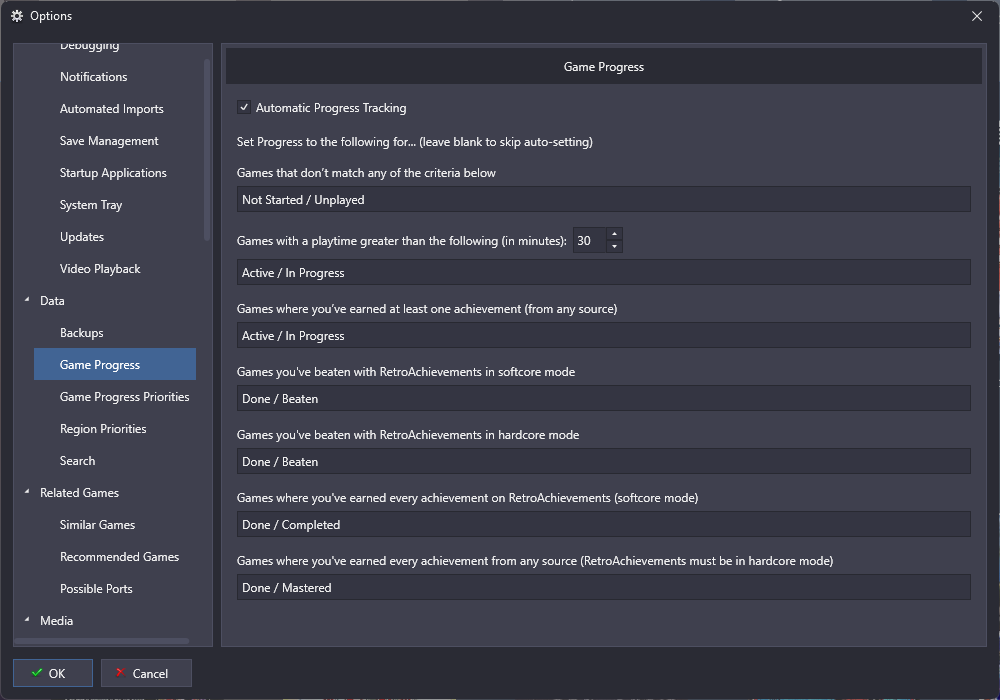Select Startup Applications in the sidebar
Viewport: 1000px width, 700px height.
pos(113,173)
